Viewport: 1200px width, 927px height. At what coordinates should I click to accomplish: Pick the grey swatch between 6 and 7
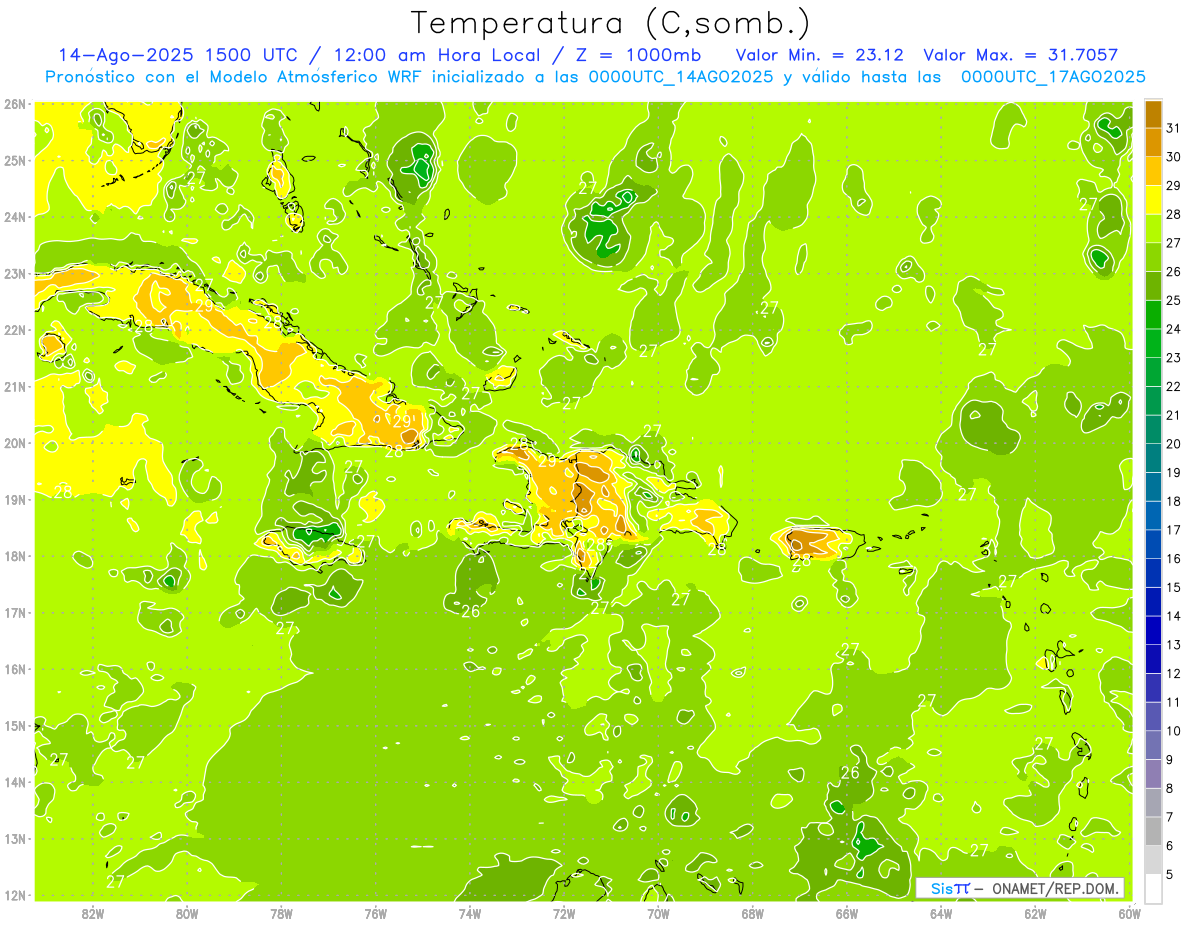(1153, 831)
